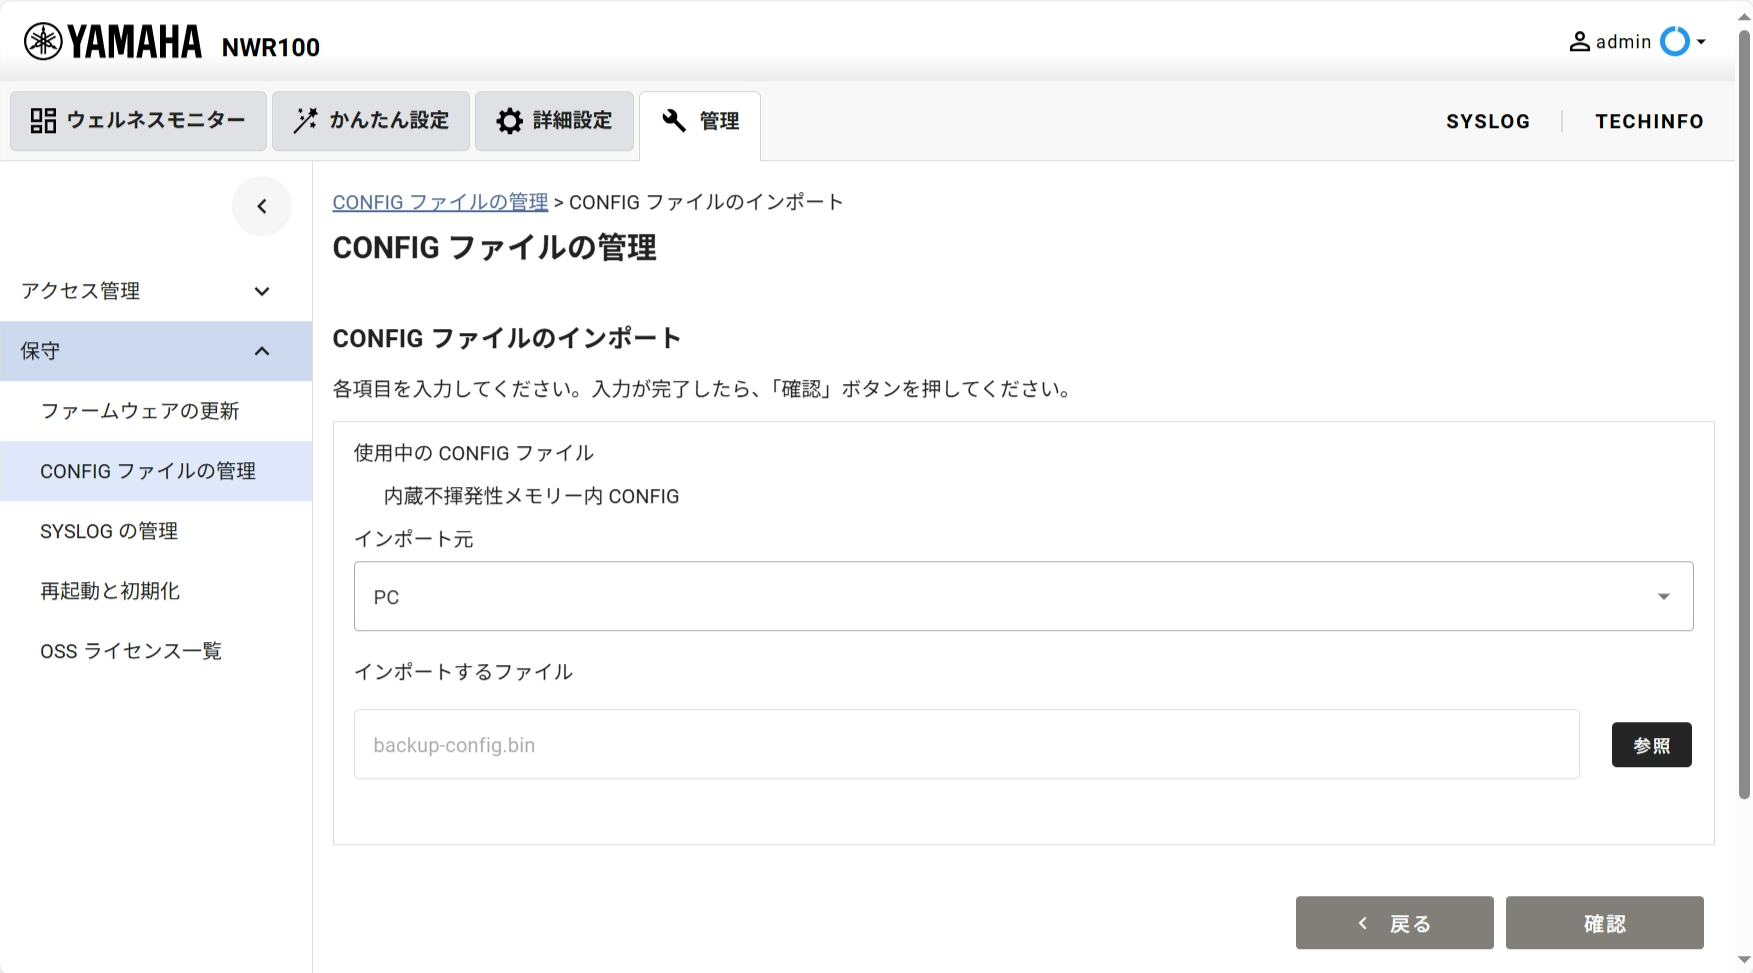This screenshot has height=973, width=1753.
Task: Click the blue circular status icon
Action: pos(1674,42)
